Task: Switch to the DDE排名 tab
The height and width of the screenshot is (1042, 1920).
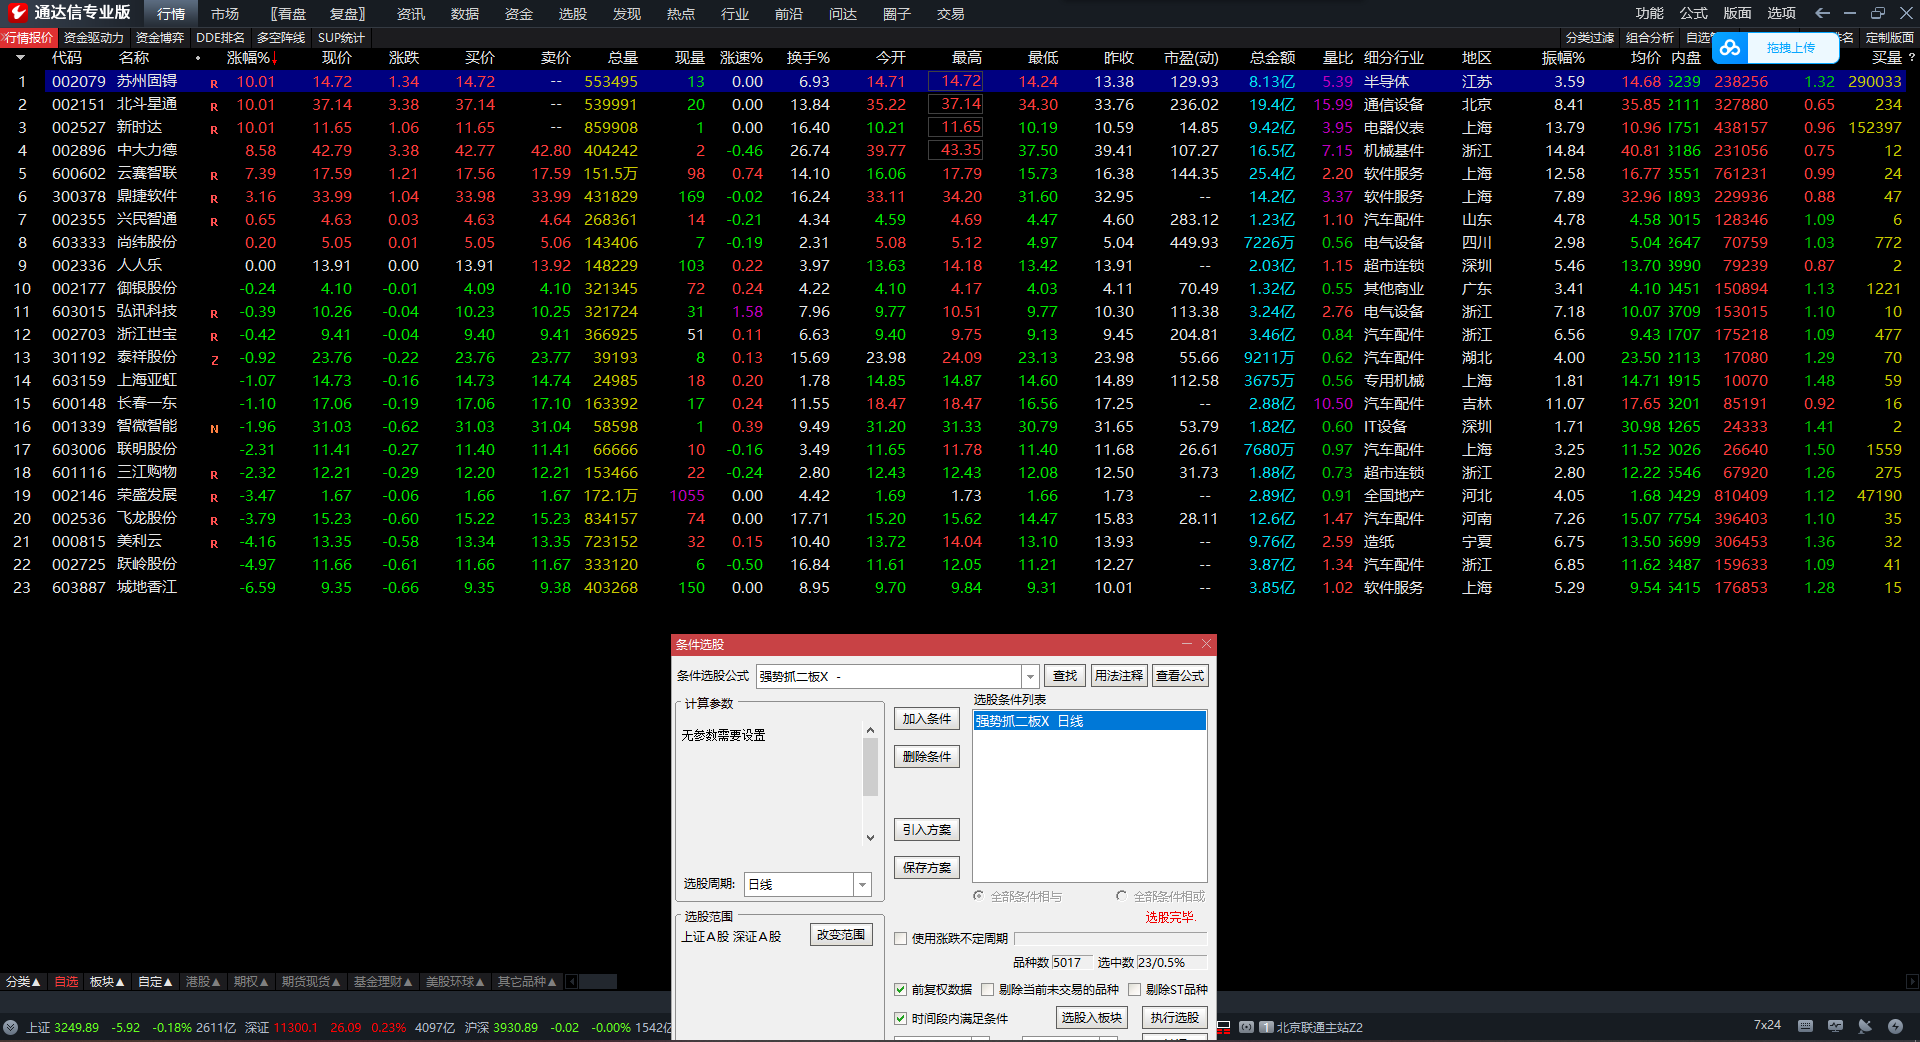Action: (220, 38)
